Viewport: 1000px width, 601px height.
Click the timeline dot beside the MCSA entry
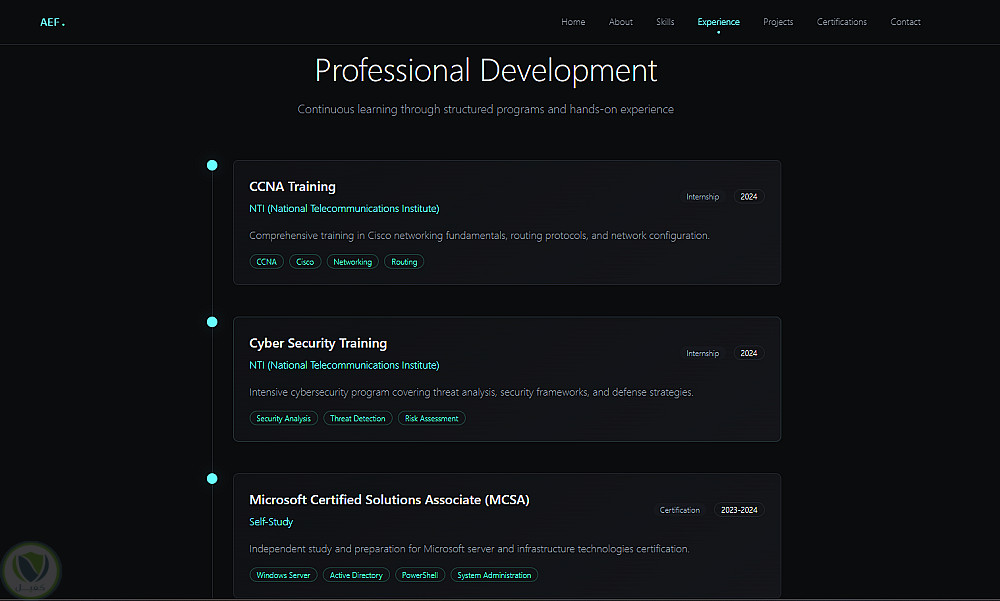pos(212,479)
